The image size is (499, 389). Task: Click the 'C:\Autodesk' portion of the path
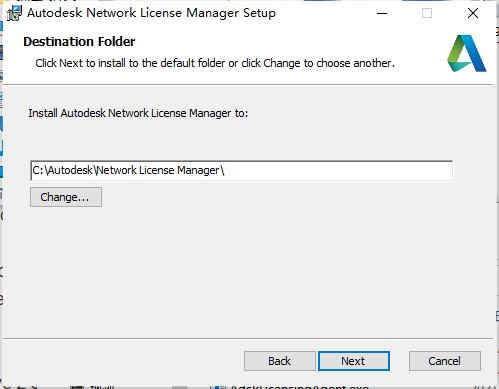62,170
